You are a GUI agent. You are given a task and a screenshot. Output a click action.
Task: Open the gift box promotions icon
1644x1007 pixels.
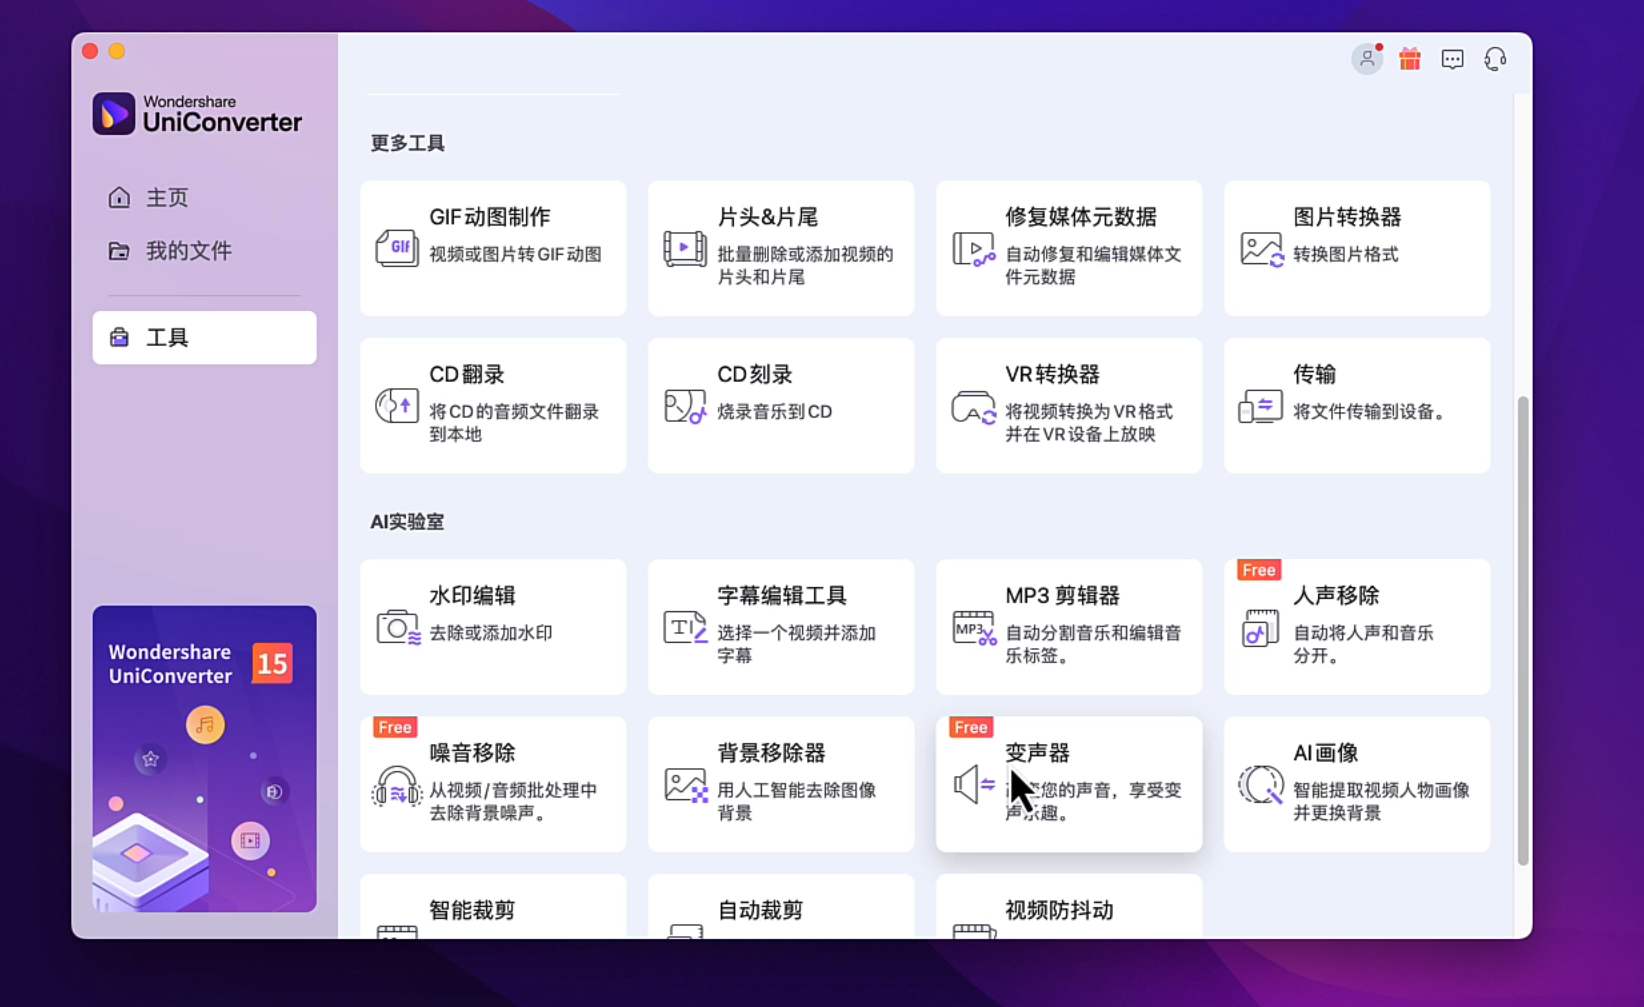(x=1409, y=59)
